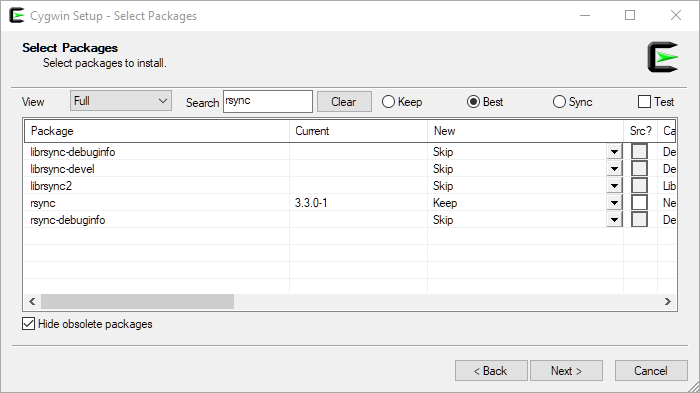This screenshot has width=700, height=393.
Task: Open version dropdown for librsync-devel
Action: pyautogui.click(x=614, y=169)
